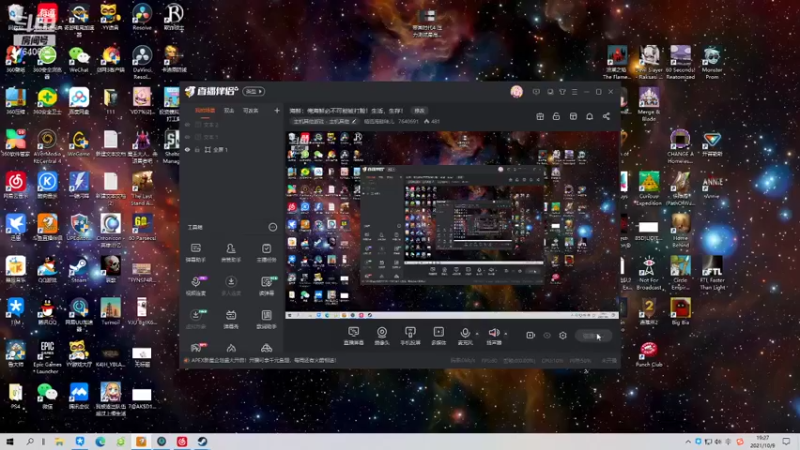Open streaming settings gear
The height and width of the screenshot is (450, 800).
(563, 335)
